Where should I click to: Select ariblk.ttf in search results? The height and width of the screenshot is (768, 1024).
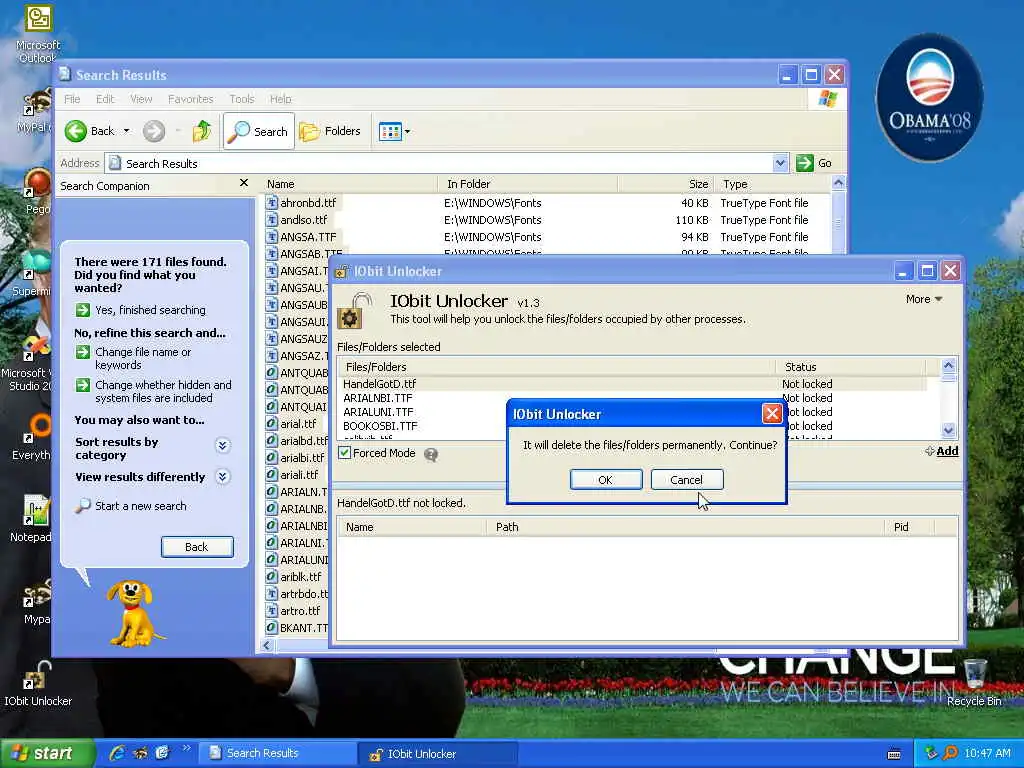pyautogui.click(x=300, y=577)
